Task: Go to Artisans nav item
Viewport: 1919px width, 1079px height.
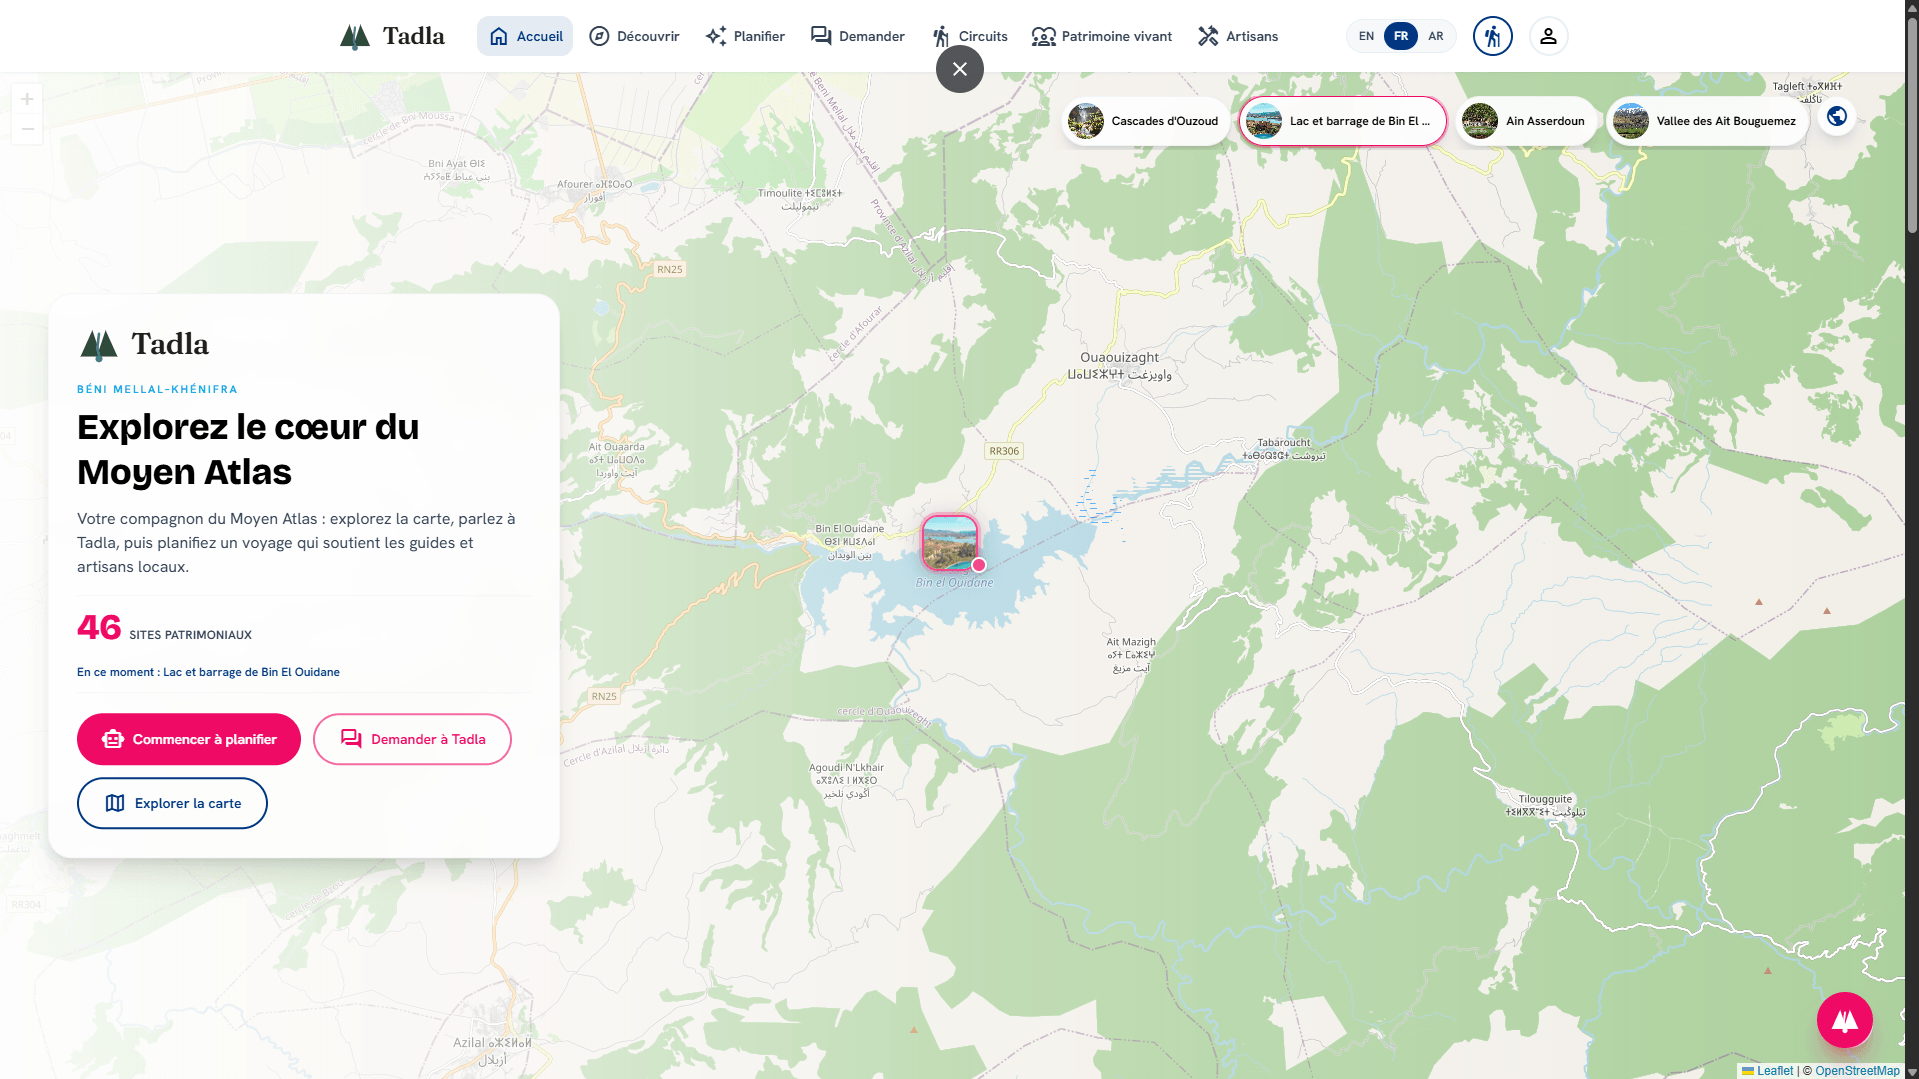Action: (1238, 36)
